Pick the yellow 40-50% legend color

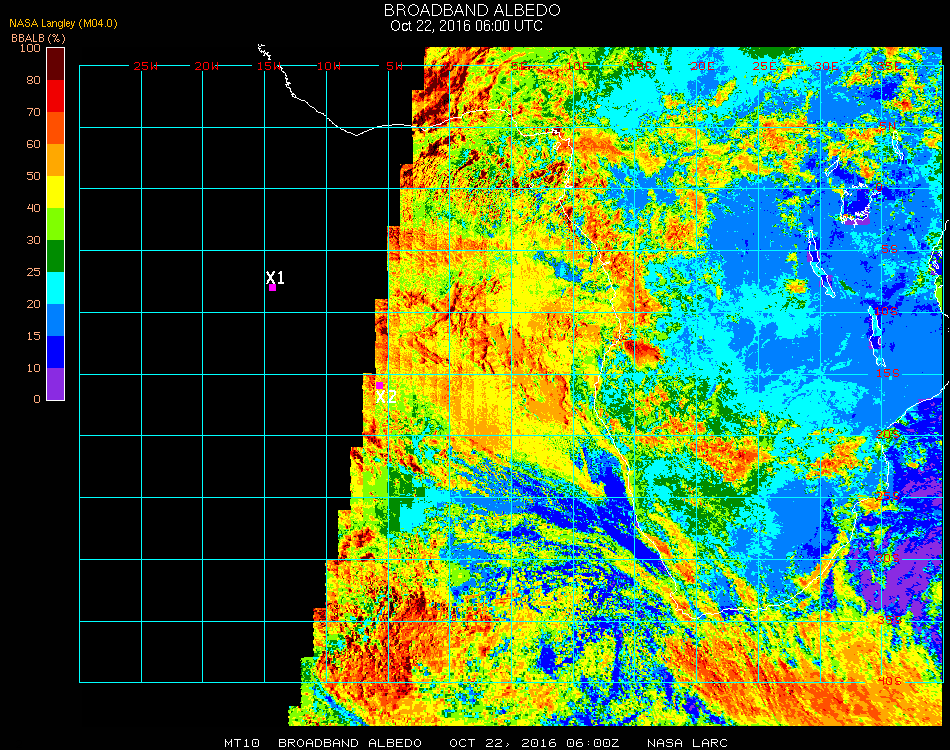tap(55, 191)
